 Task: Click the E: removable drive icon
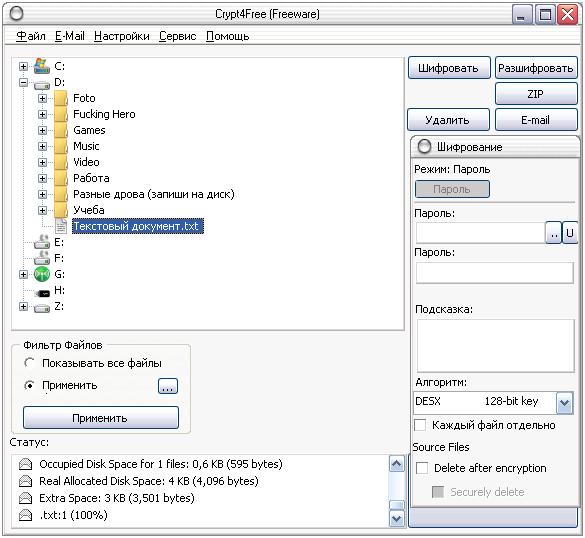pos(41,242)
